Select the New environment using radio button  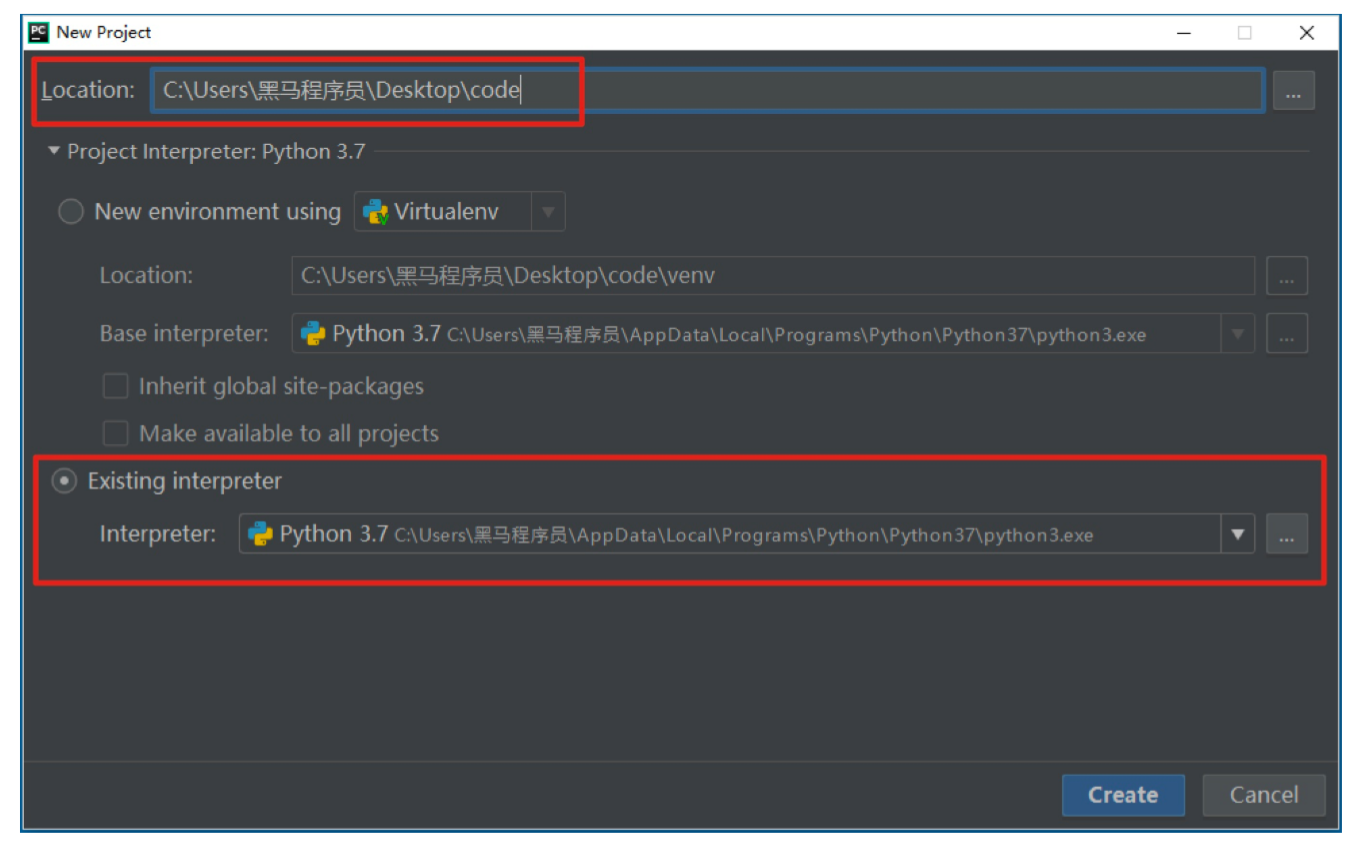pyautogui.click(x=70, y=212)
